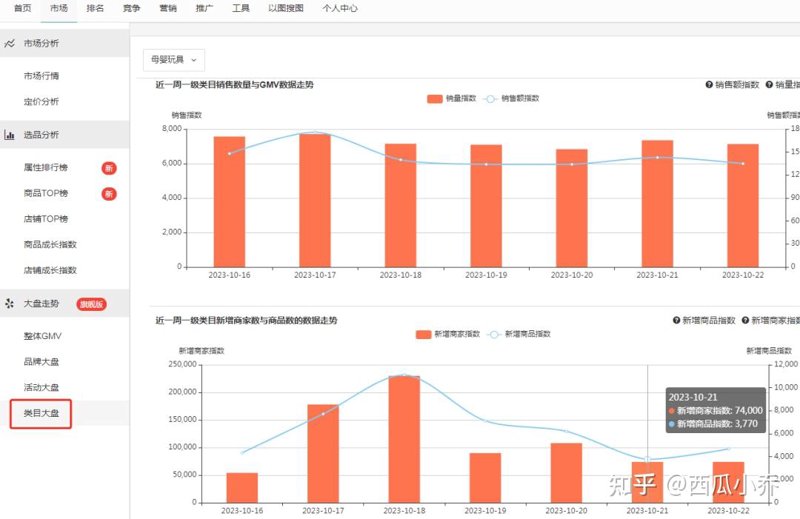The height and width of the screenshot is (519, 800).
Task: Click the 2023-10-20 bar in sales chart
Action: point(571,208)
